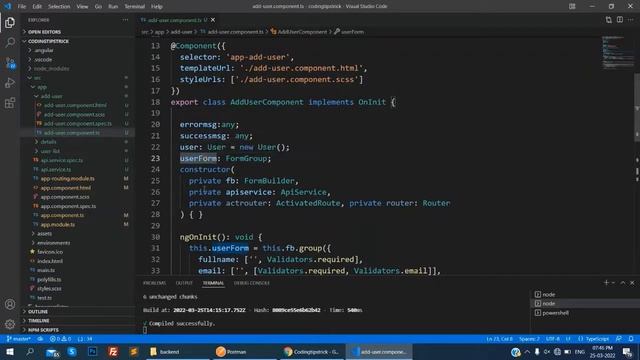This screenshot has width=640, height=360.
Task: Expand the Timeline section
Action: (x=78, y=320)
